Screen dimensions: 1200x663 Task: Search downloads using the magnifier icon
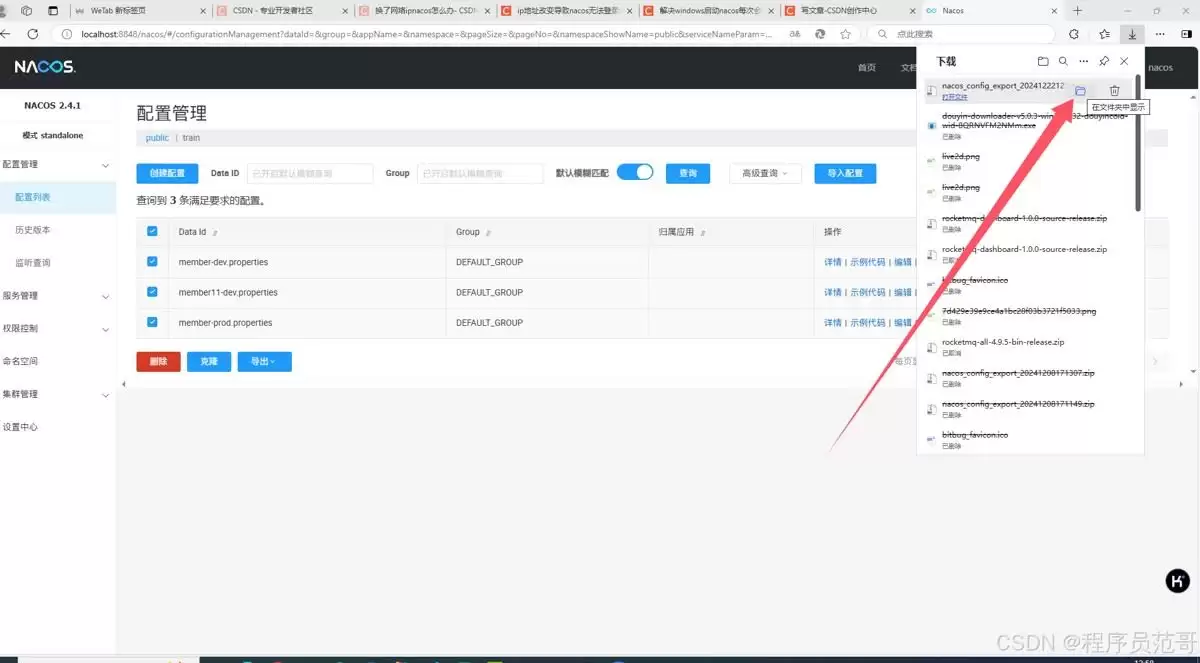(1063, 62)
